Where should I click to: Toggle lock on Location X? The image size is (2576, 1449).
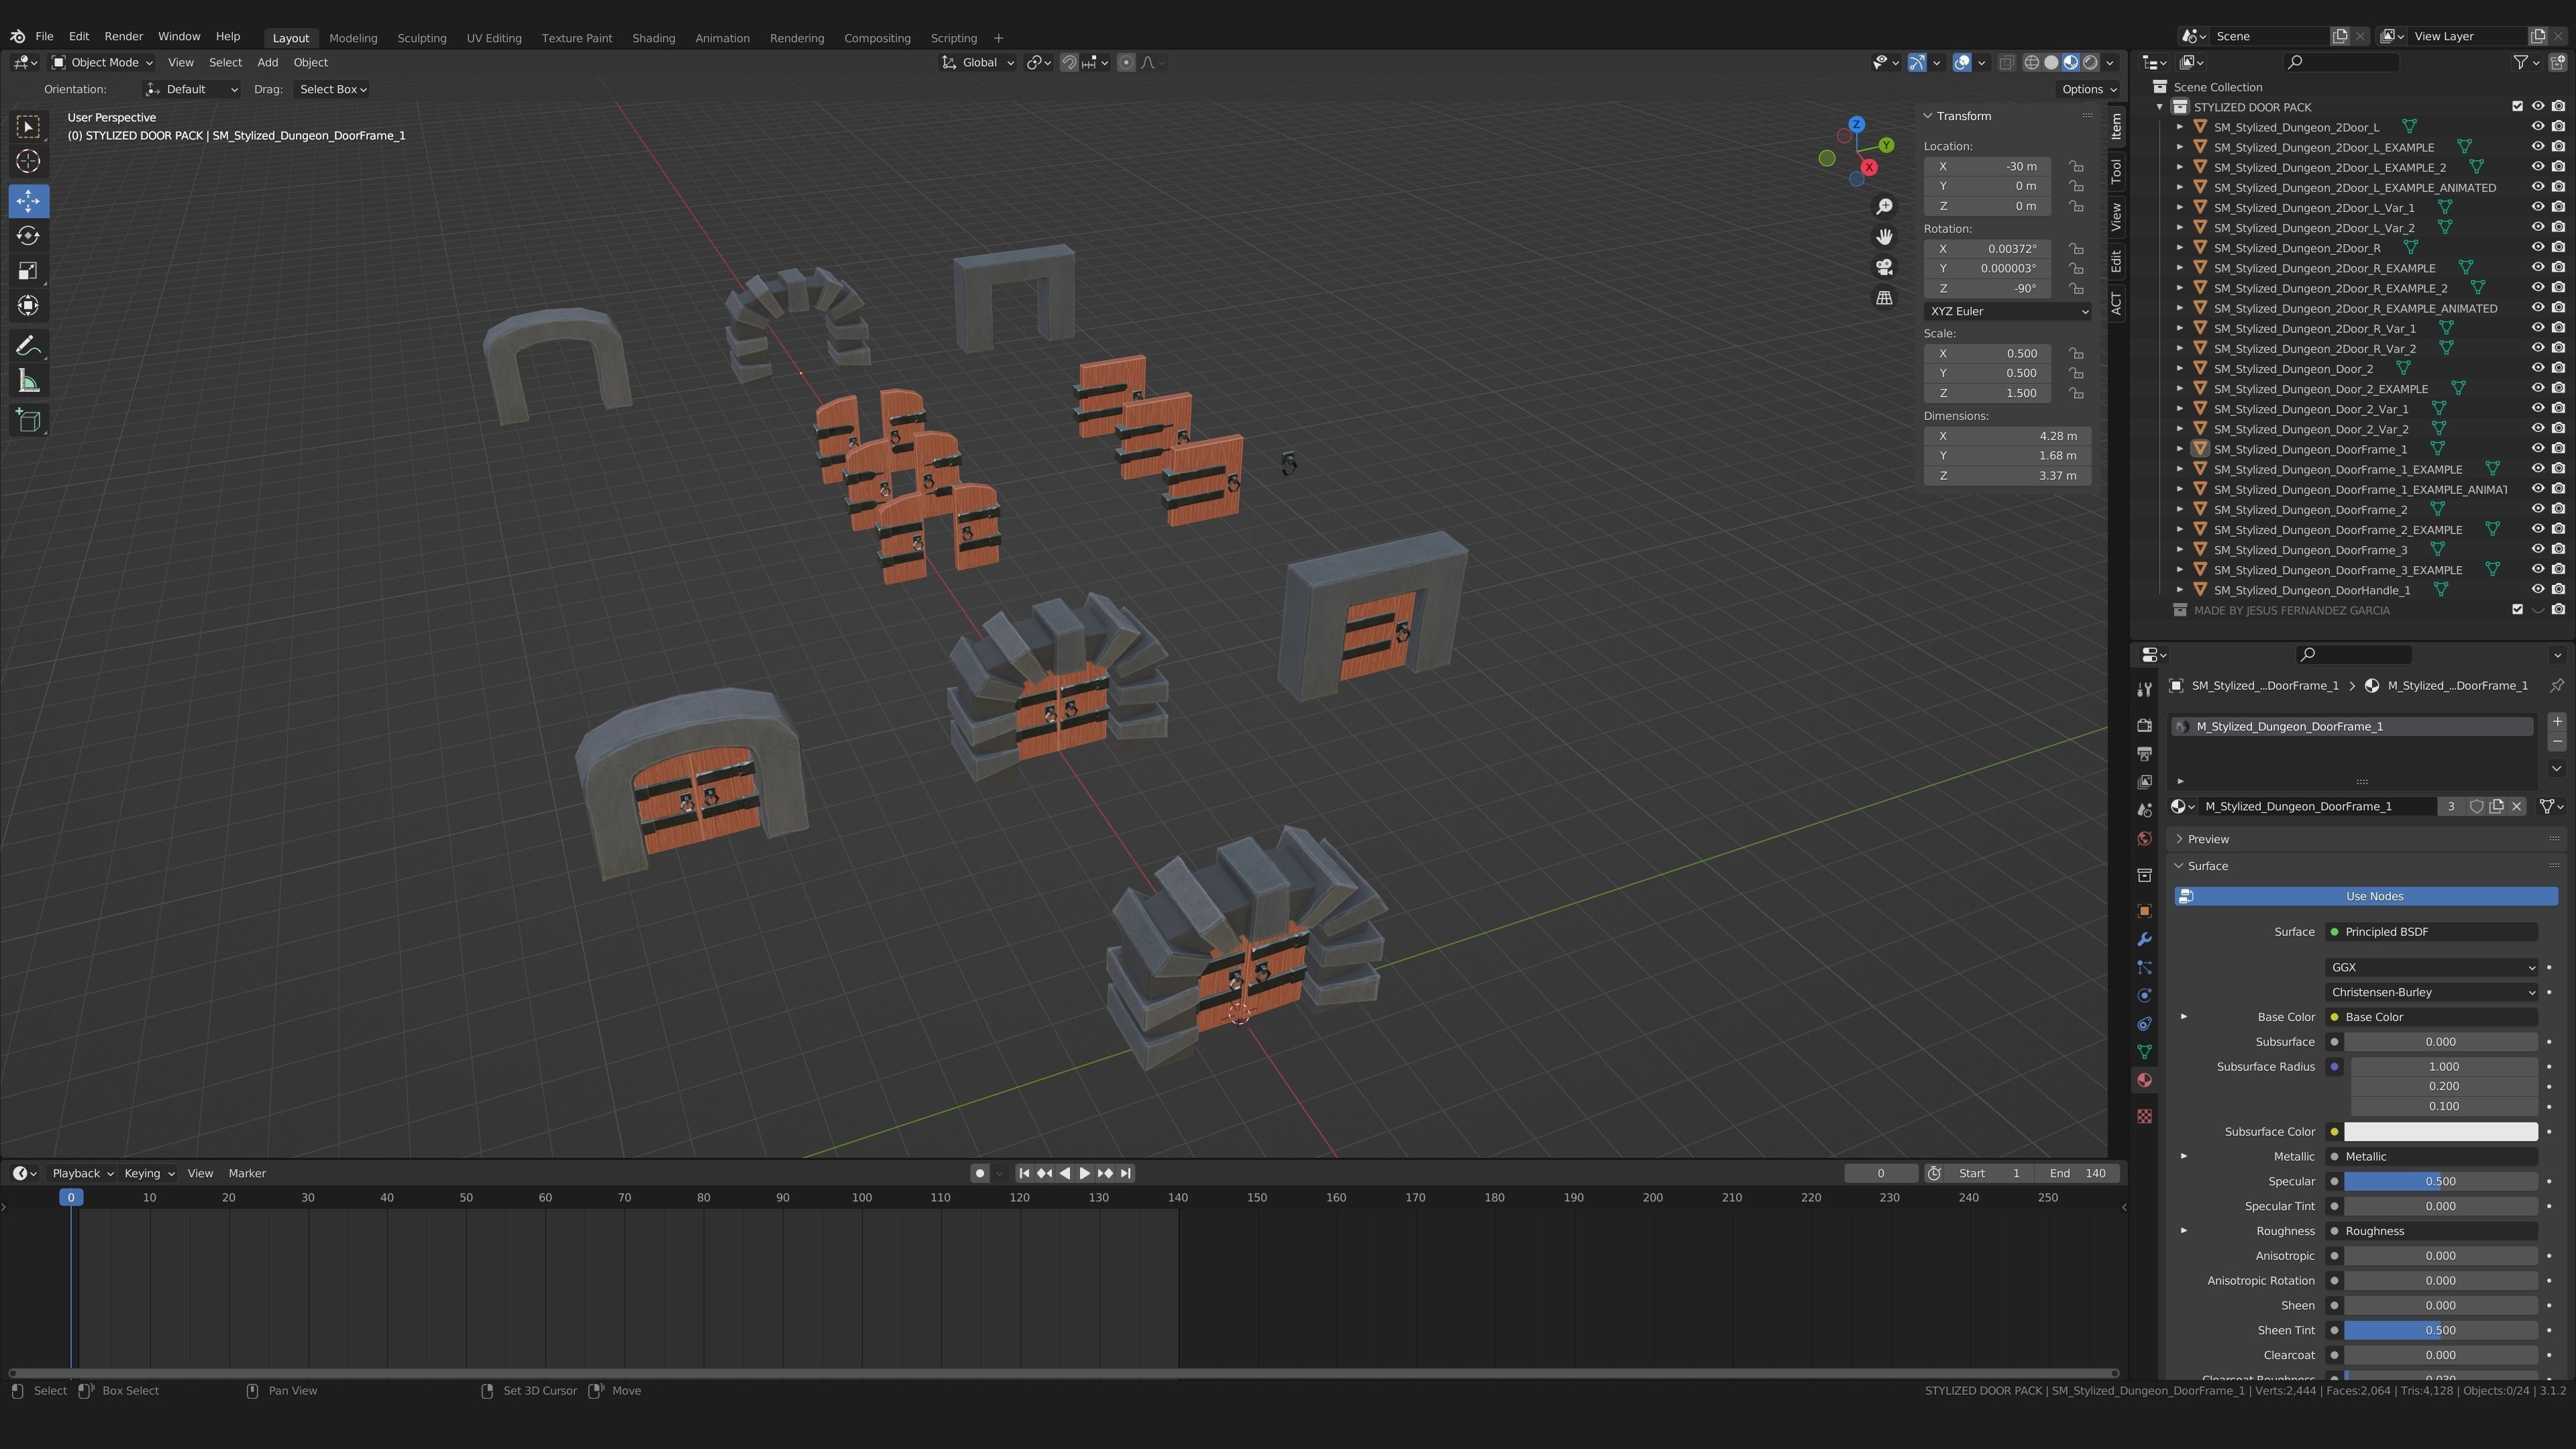click(2077, 166)
